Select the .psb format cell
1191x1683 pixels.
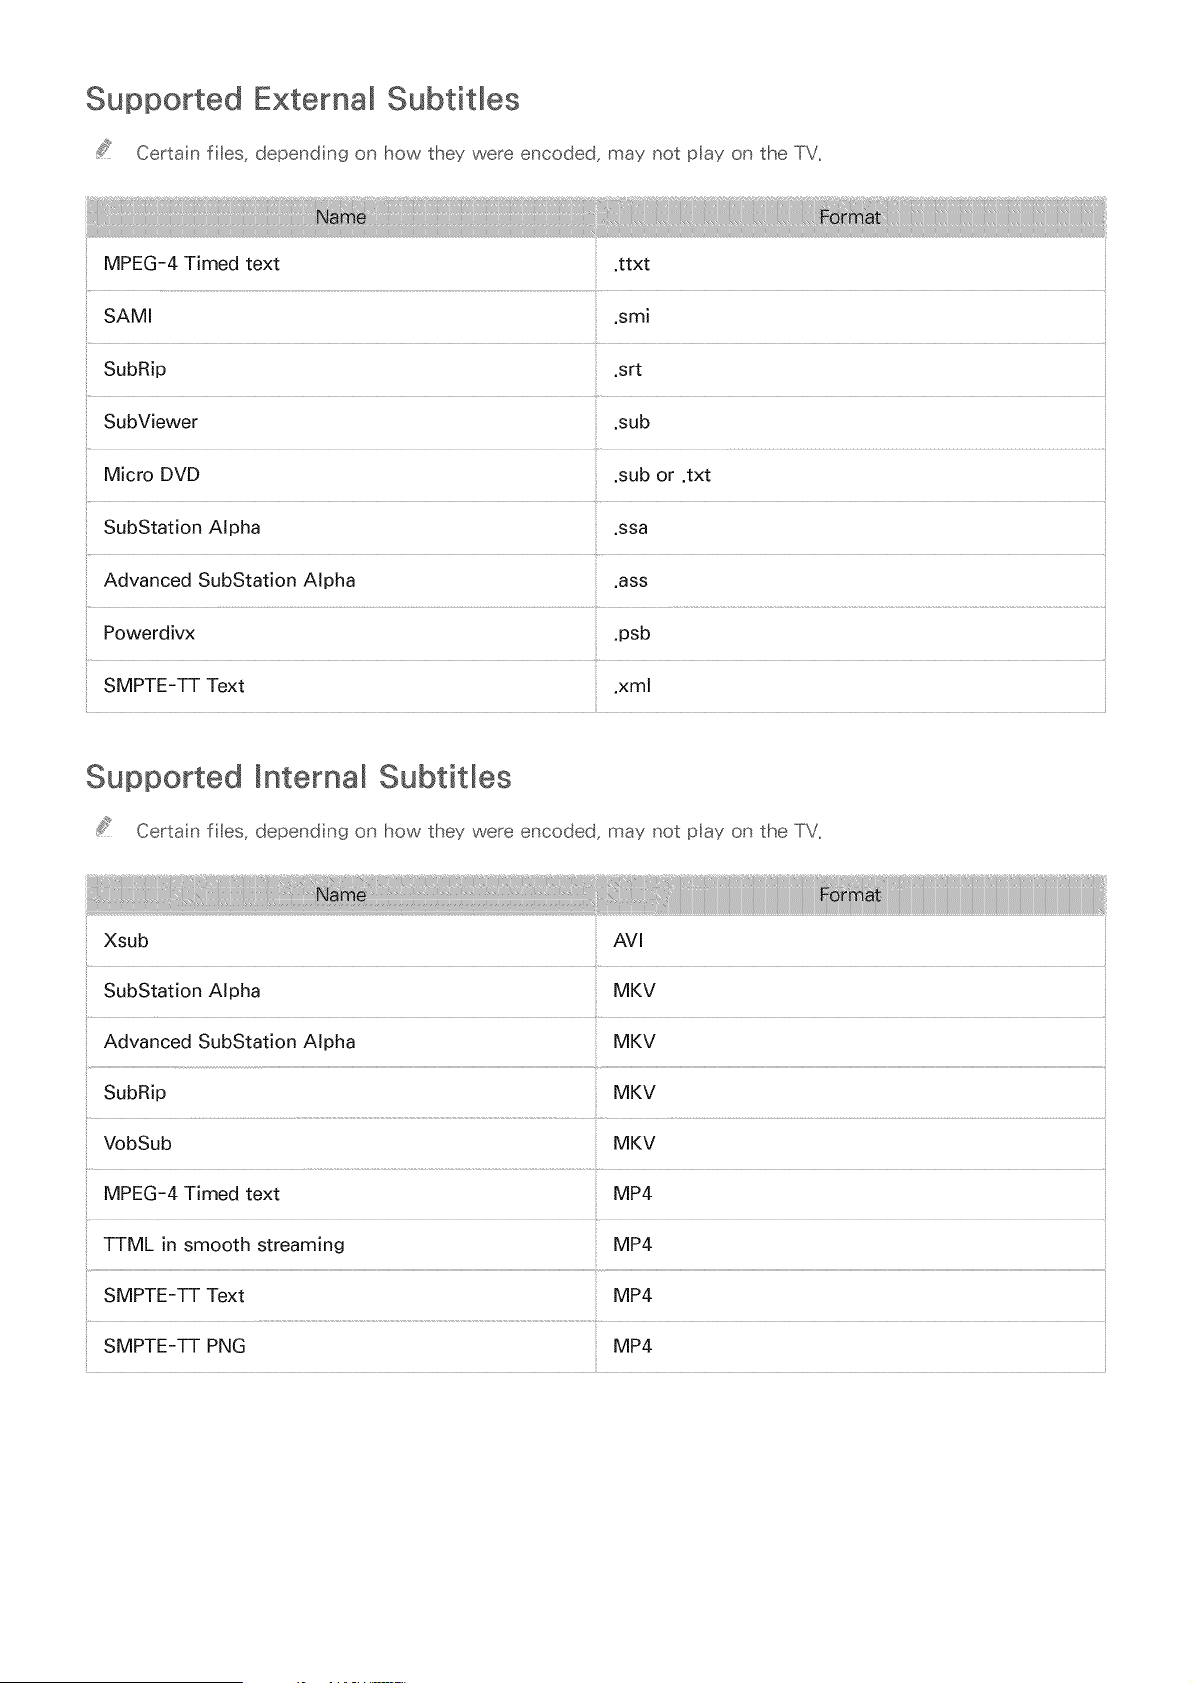click(x=850, y=633)
